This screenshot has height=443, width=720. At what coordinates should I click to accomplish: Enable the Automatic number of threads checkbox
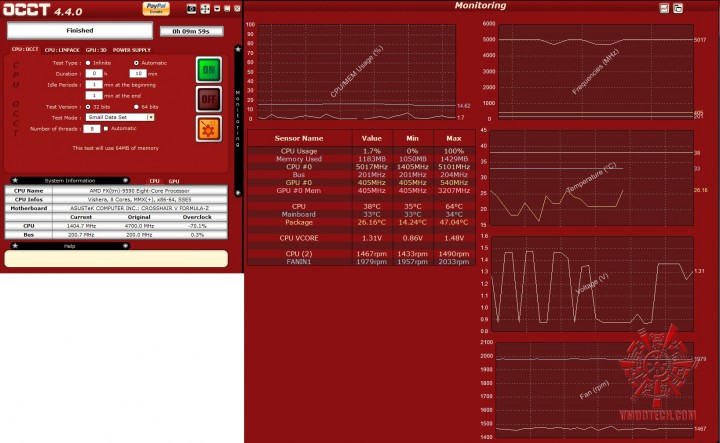click(106, 129)
